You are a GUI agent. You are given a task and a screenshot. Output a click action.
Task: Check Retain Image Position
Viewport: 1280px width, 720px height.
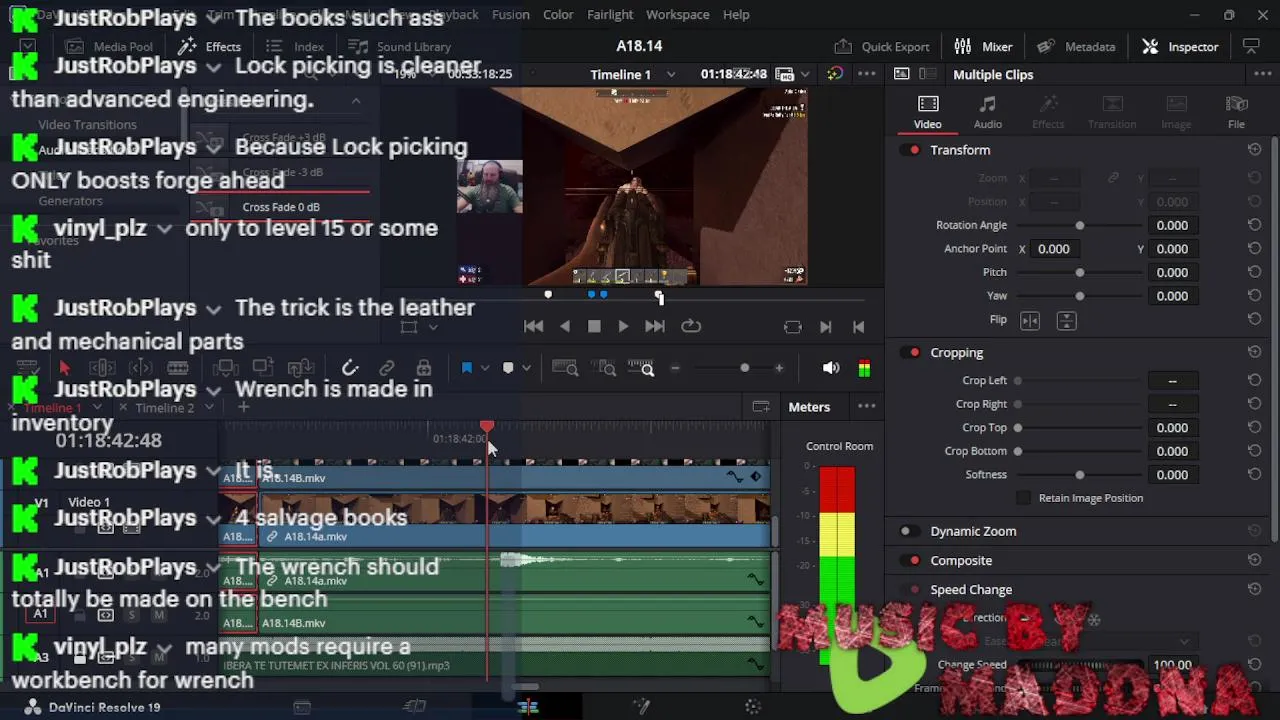pyautogui.click(x=1023, y=498)
